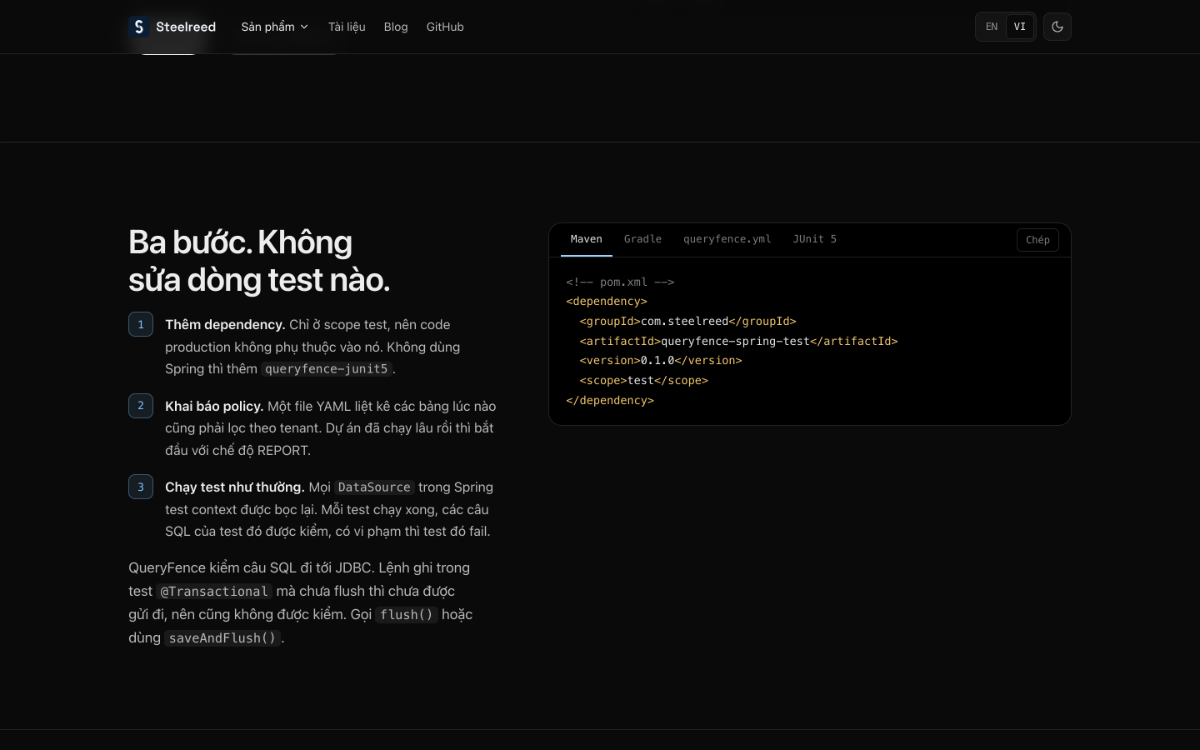Image resolution: width=1200 pixels, height=750 pixels.
Task: Click the bold text Khai báo policy.
Action: pyautogui.click(x=214, y=406)
